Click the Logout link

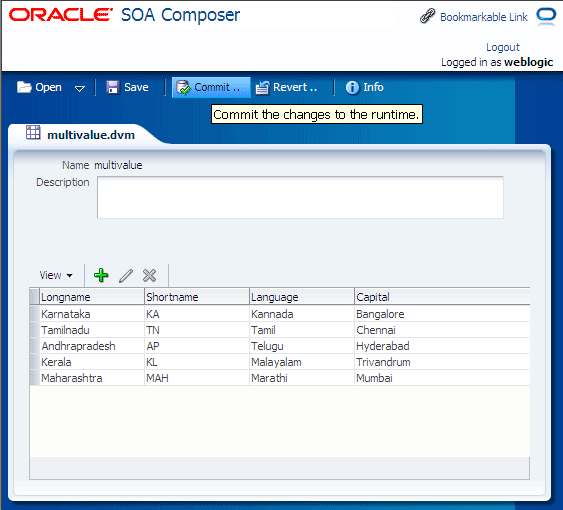(503, 47)
